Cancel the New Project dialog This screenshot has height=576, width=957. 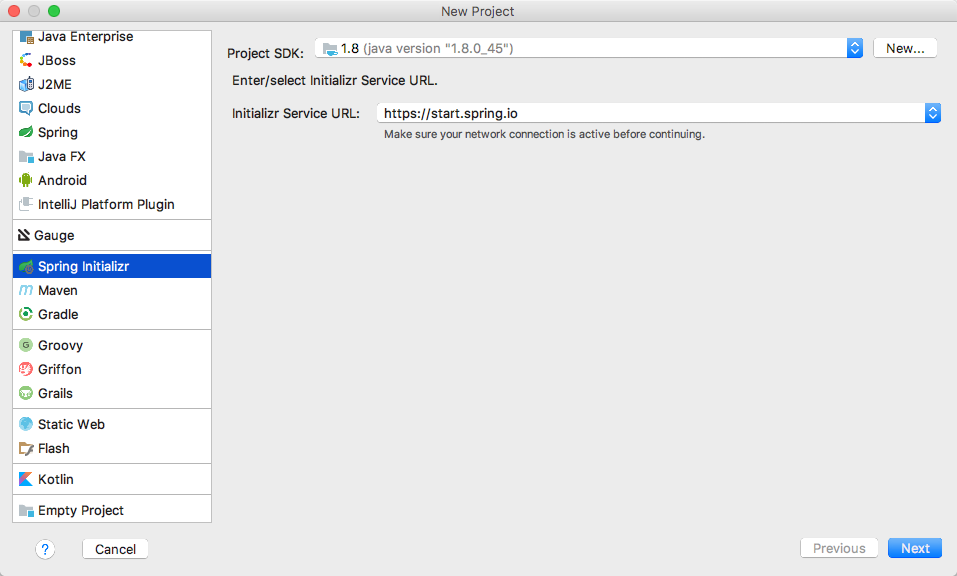[115, 549]
